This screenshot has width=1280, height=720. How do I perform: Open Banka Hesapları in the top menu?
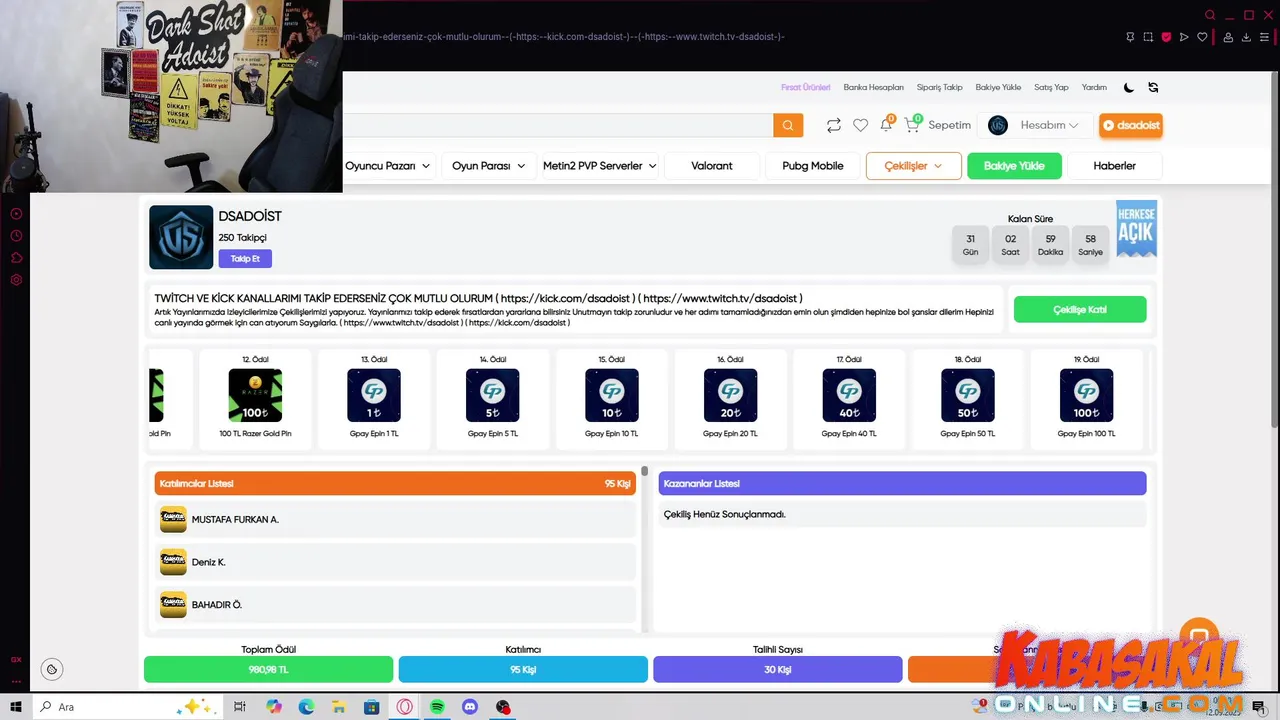tap(873, 87)
